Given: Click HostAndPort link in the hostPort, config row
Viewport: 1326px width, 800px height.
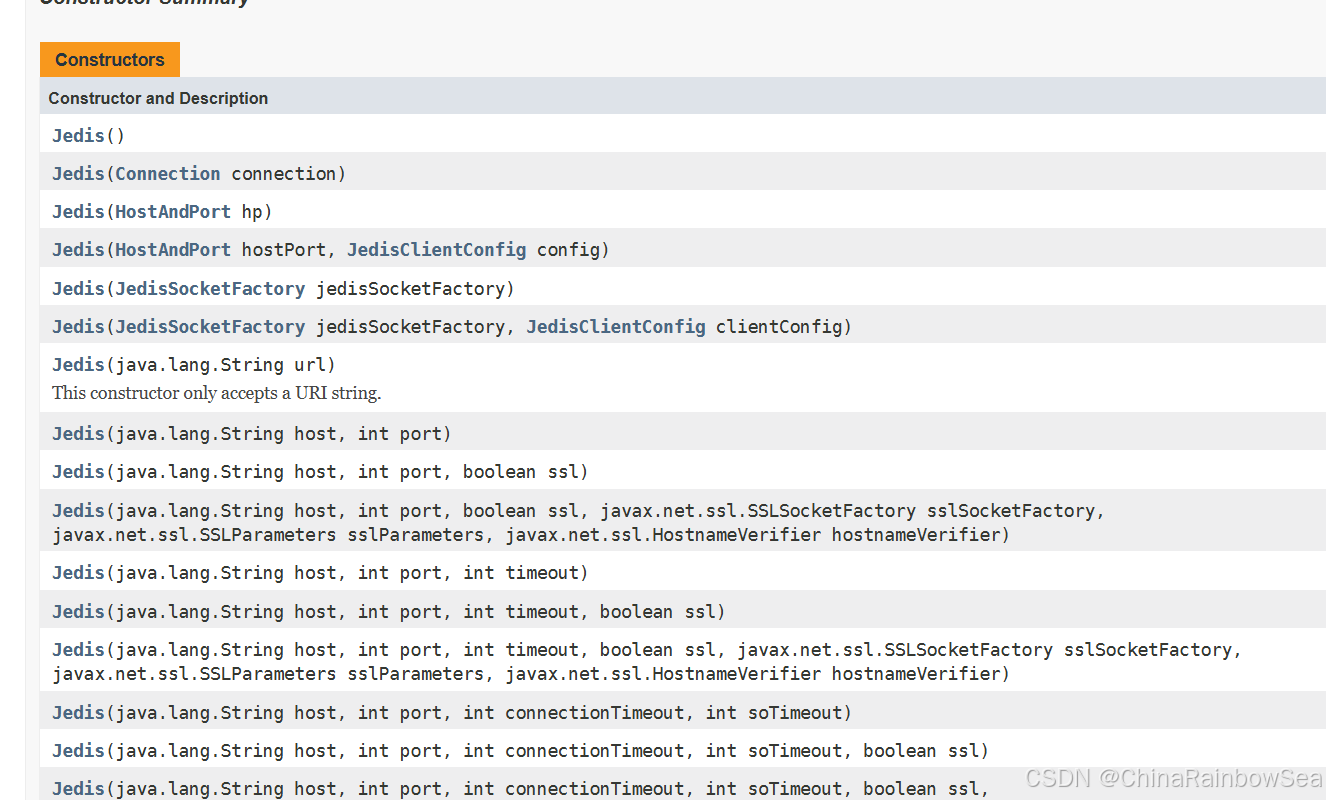Looking at the screenshot, I should click(172, 250).
